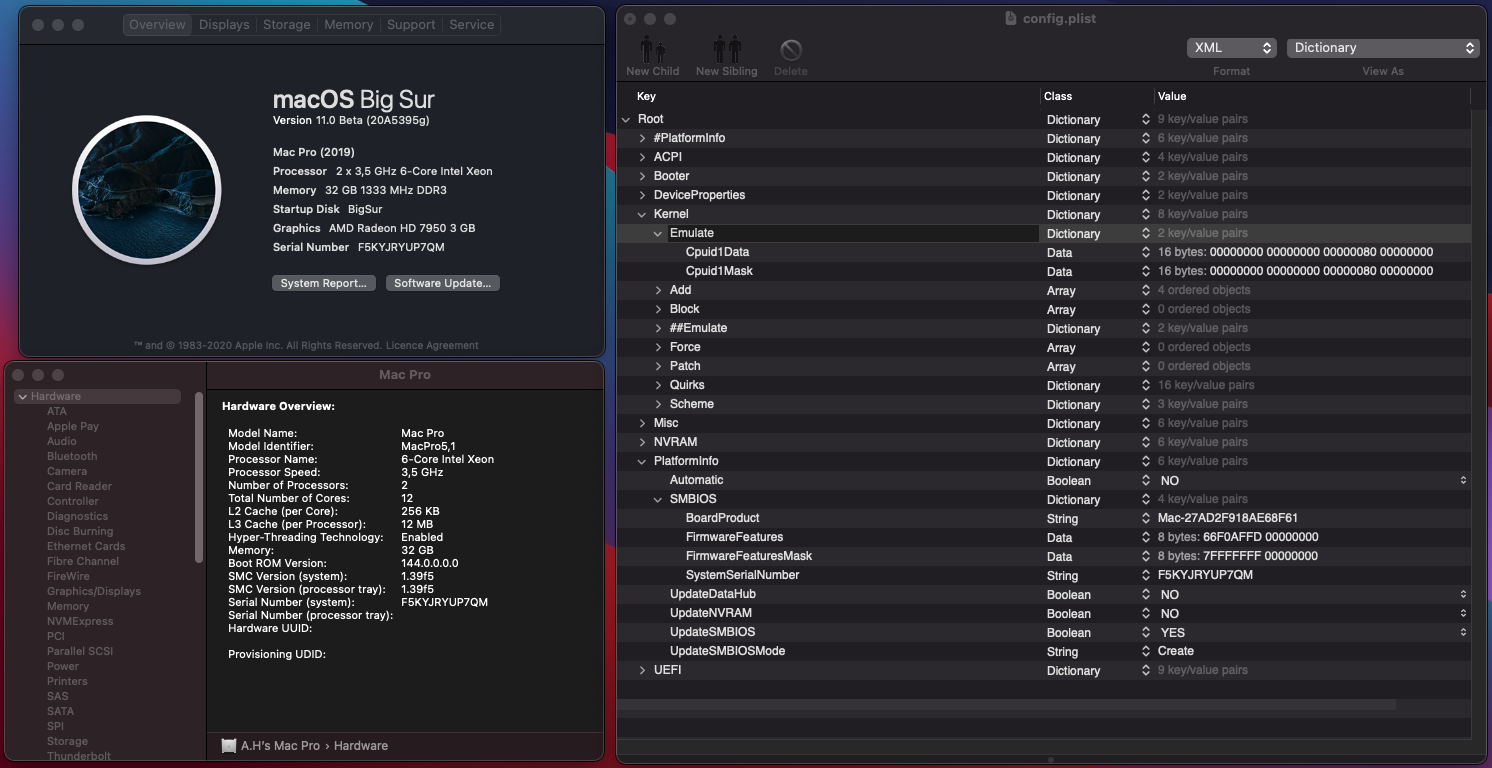Click the computer icon beside A.H's Mac Pro
This screenshot has height=768, width=1492.
click(229, 746)
